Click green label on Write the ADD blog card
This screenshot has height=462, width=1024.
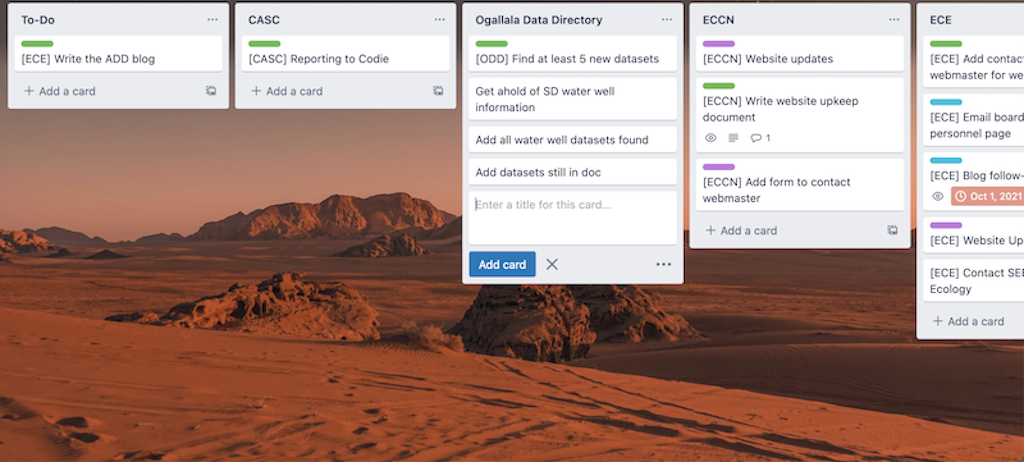(37, 44)
